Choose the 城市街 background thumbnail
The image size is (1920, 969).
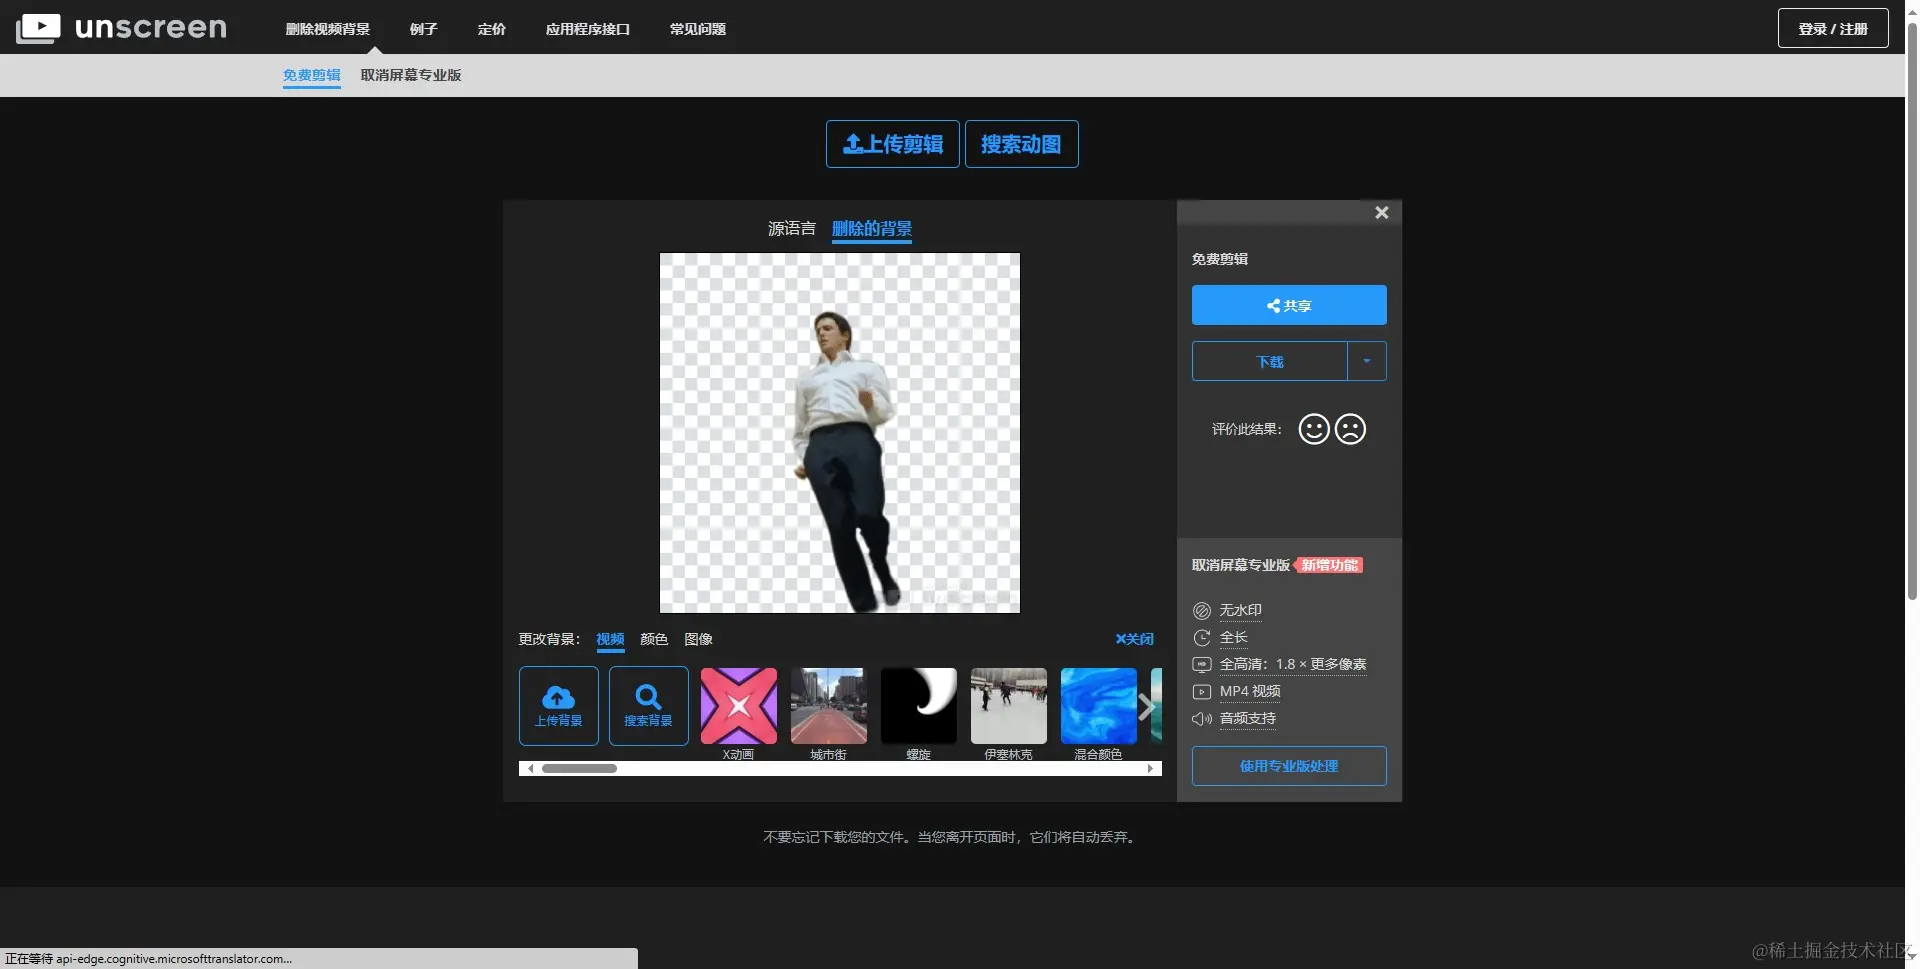(x=828, y=706)
